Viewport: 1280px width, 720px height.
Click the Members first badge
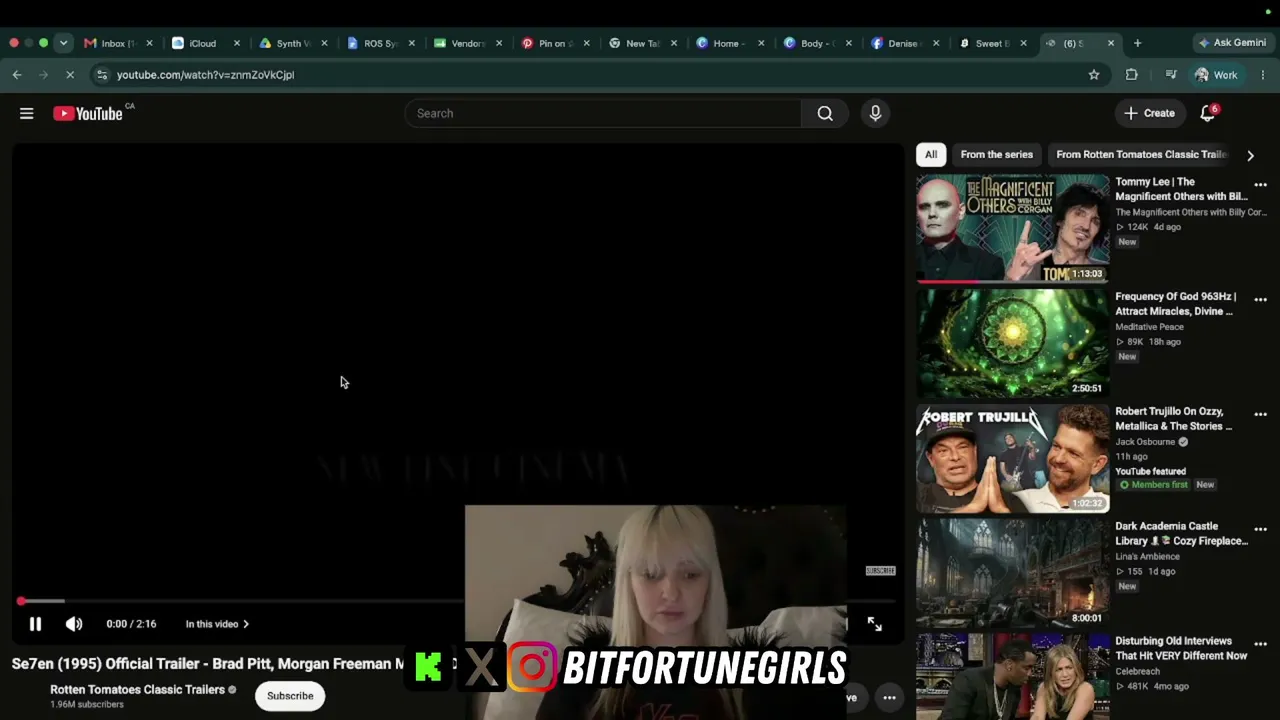pyautogui.click(x=1153, y=485)
